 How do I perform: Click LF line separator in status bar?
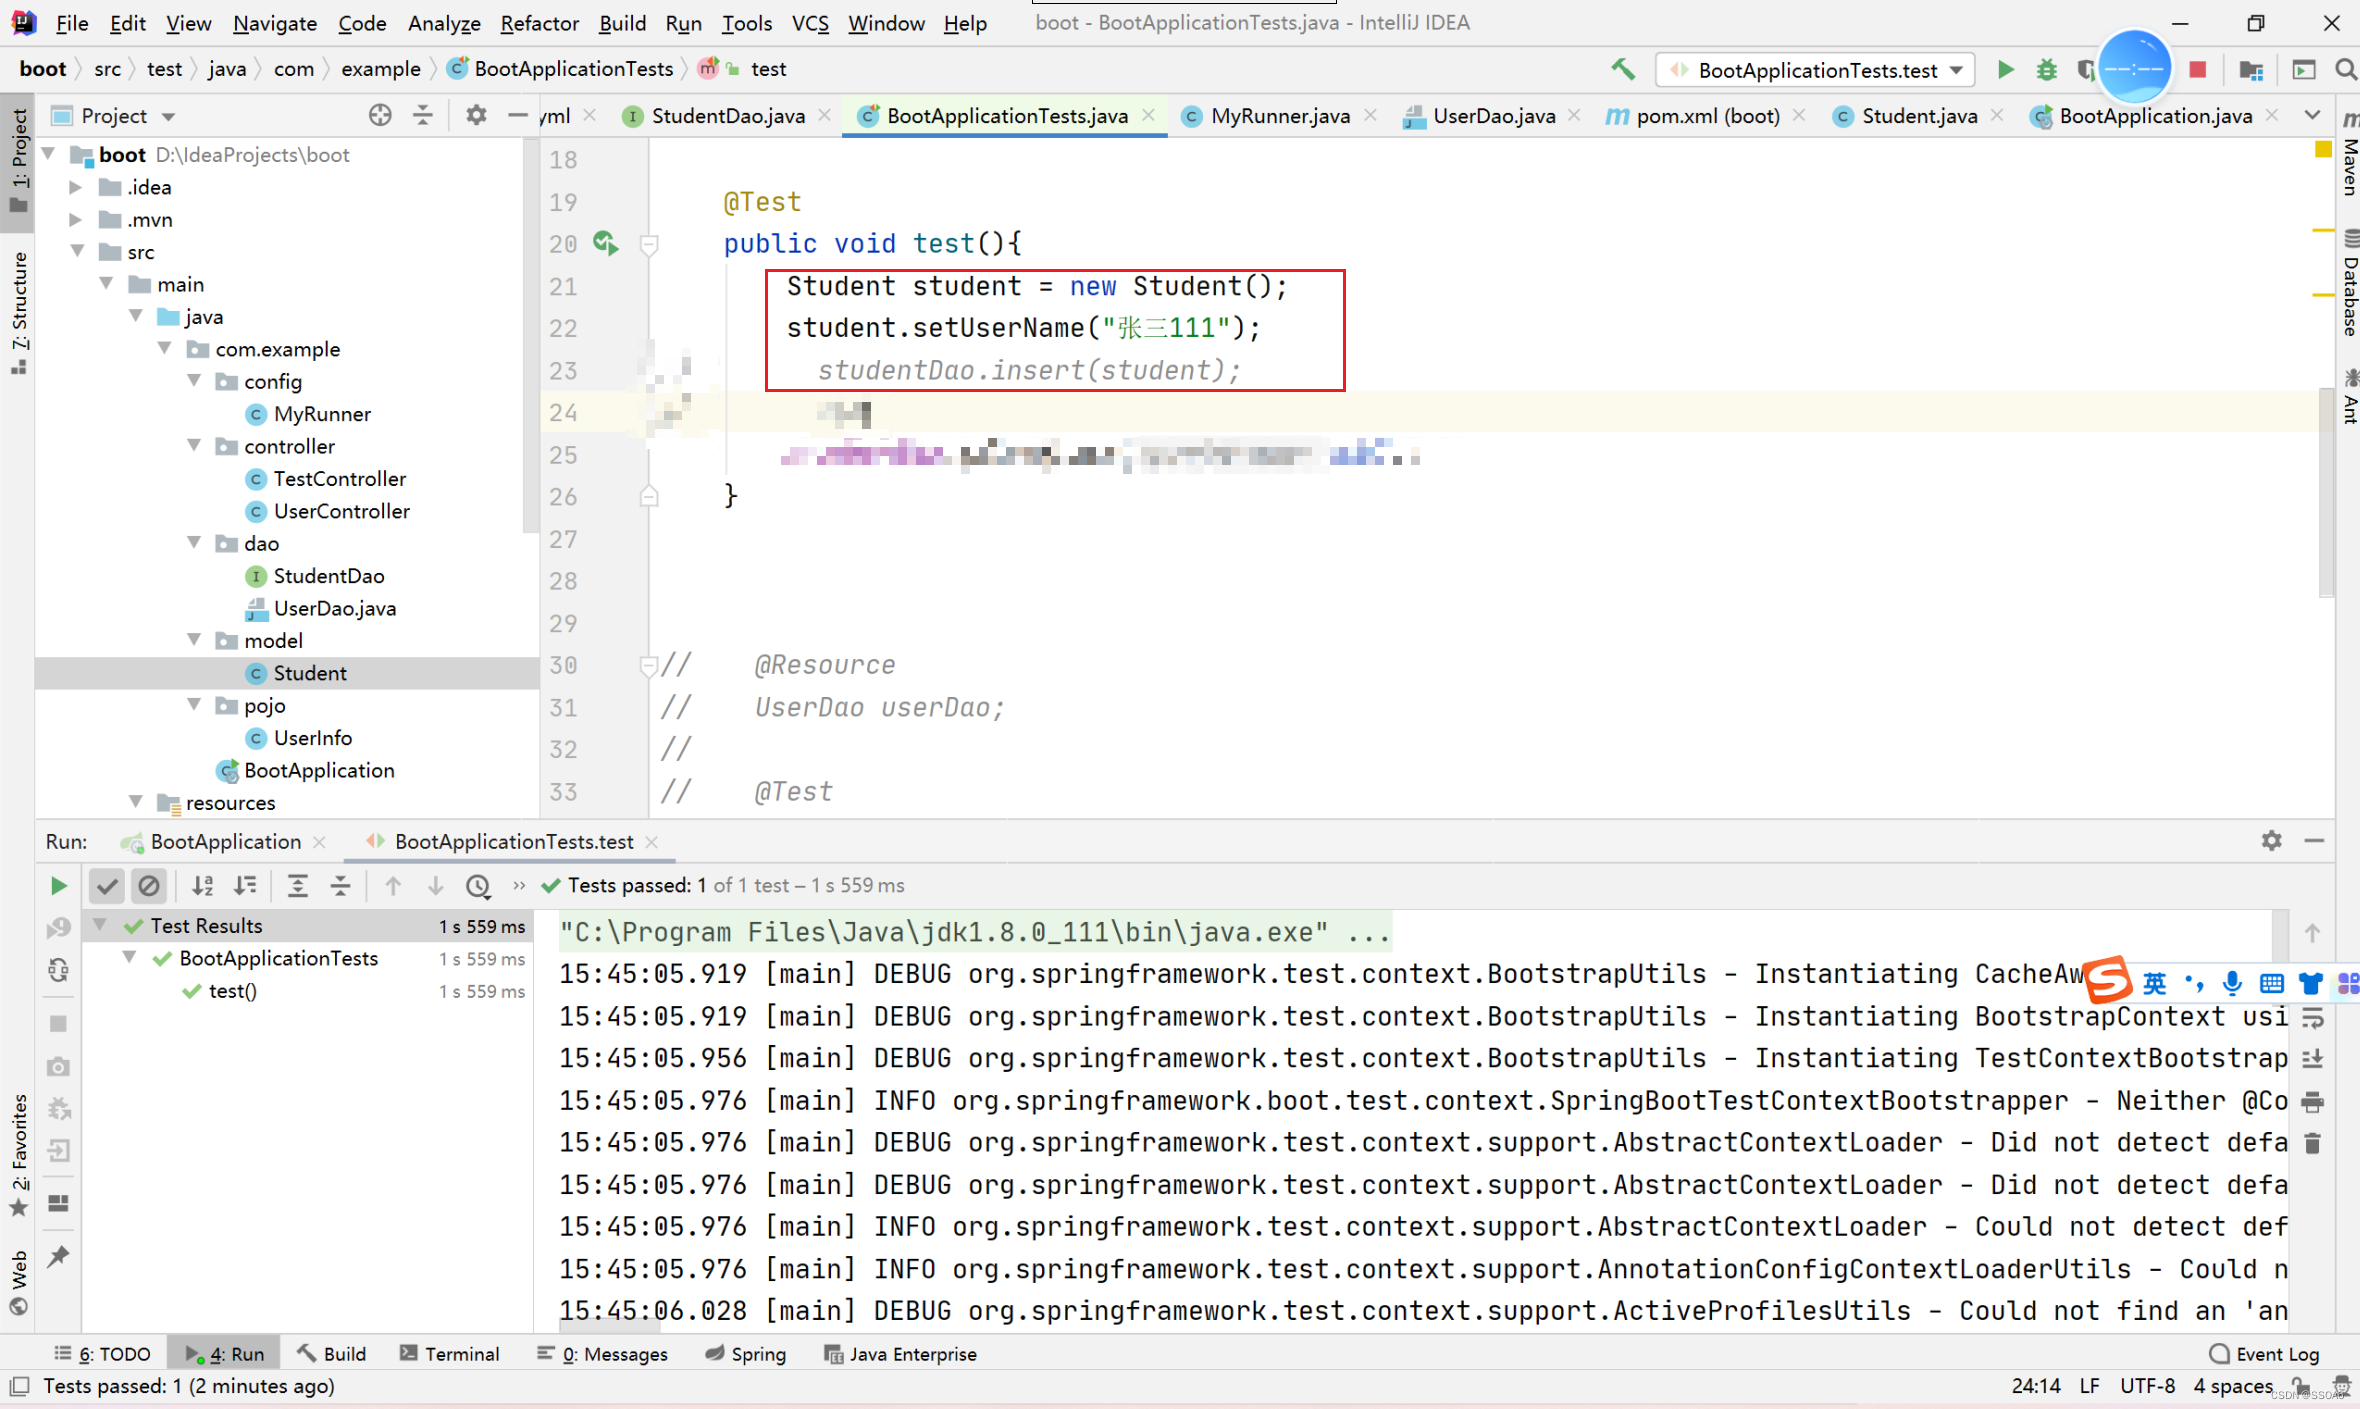(x=2089, y=1386)
